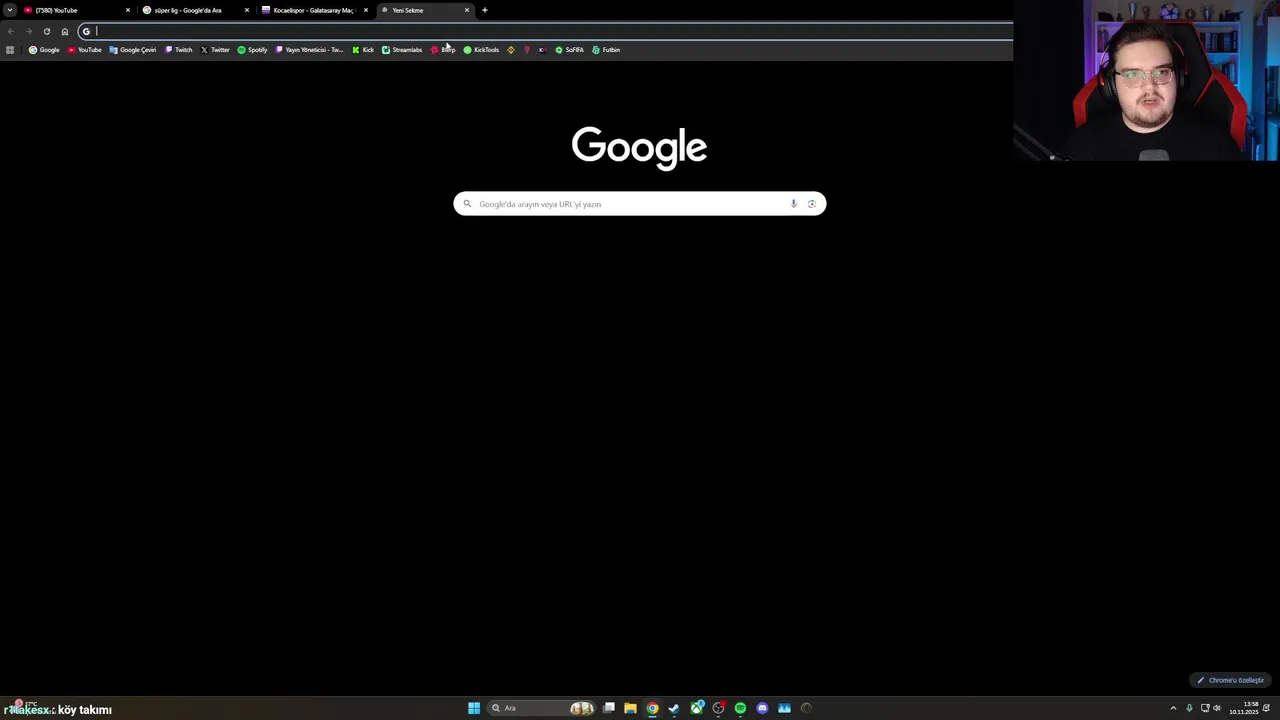The width and height of the screenshot is (1280, 720).
Task: Click the browser forward arrow
Action: click(28, 31)
